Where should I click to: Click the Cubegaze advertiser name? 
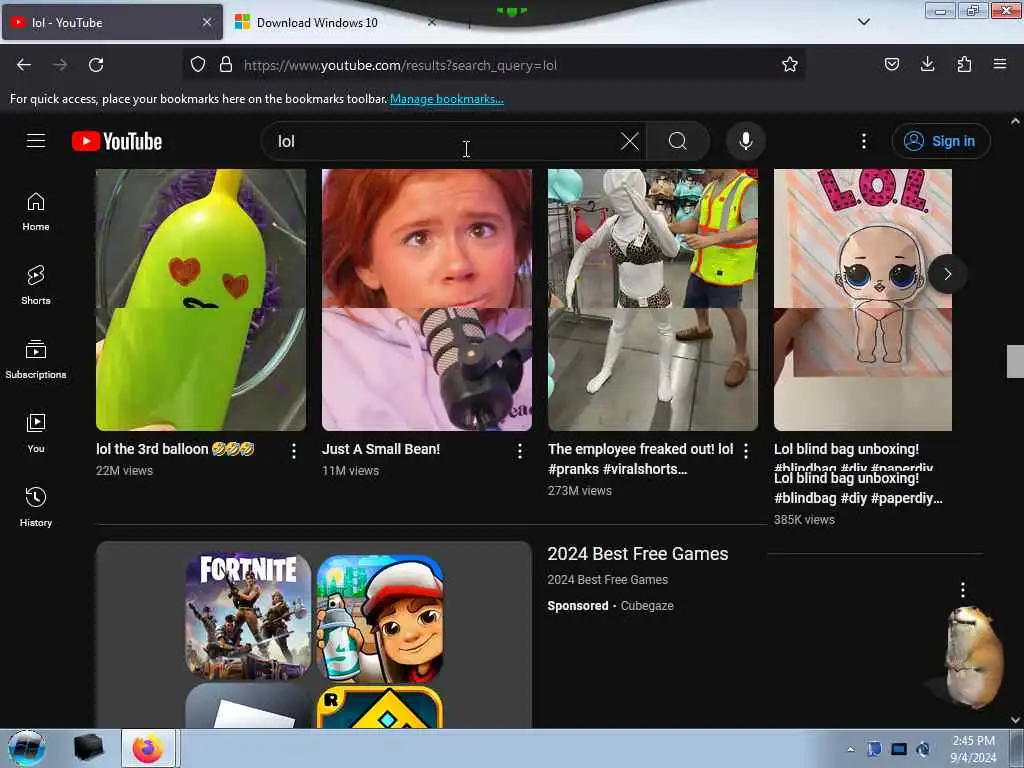pos(647,606)
